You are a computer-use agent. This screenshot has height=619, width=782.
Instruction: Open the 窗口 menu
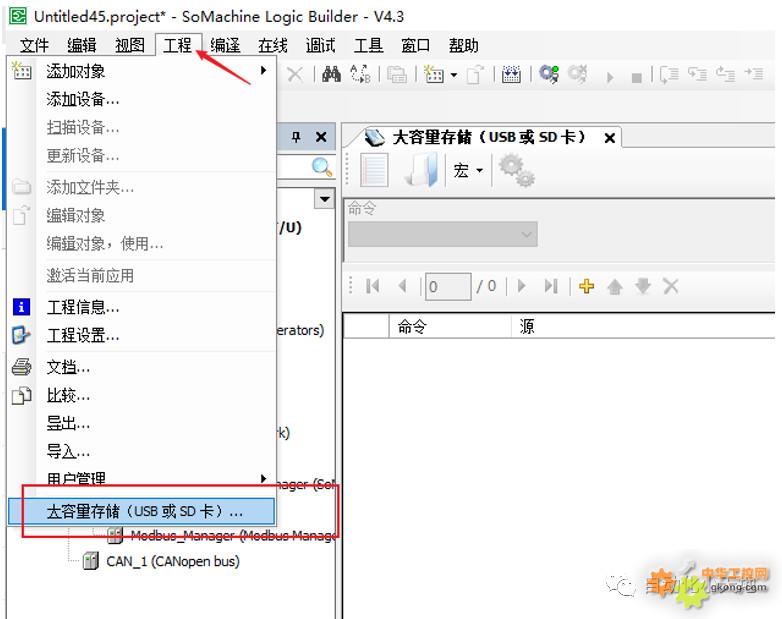pyautogui.click(x=415, y=45)
